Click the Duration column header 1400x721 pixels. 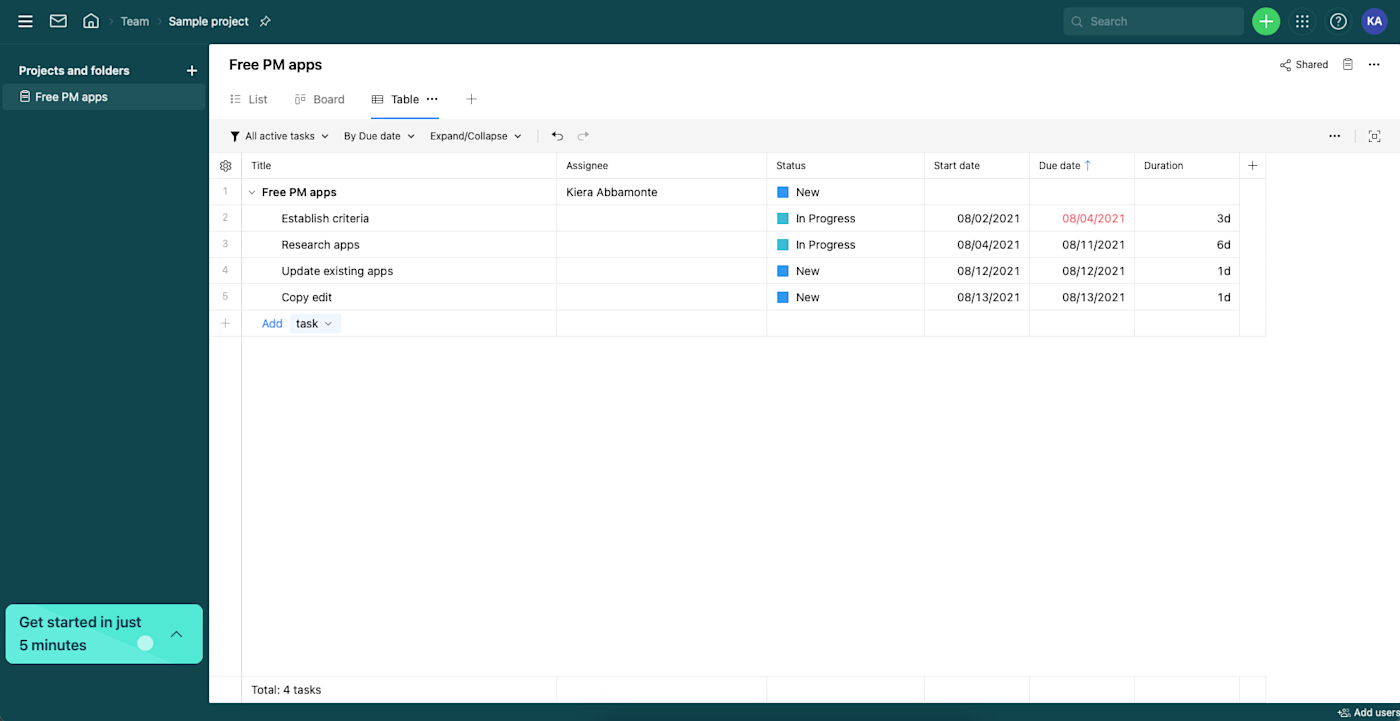[x=1187, y=166]
